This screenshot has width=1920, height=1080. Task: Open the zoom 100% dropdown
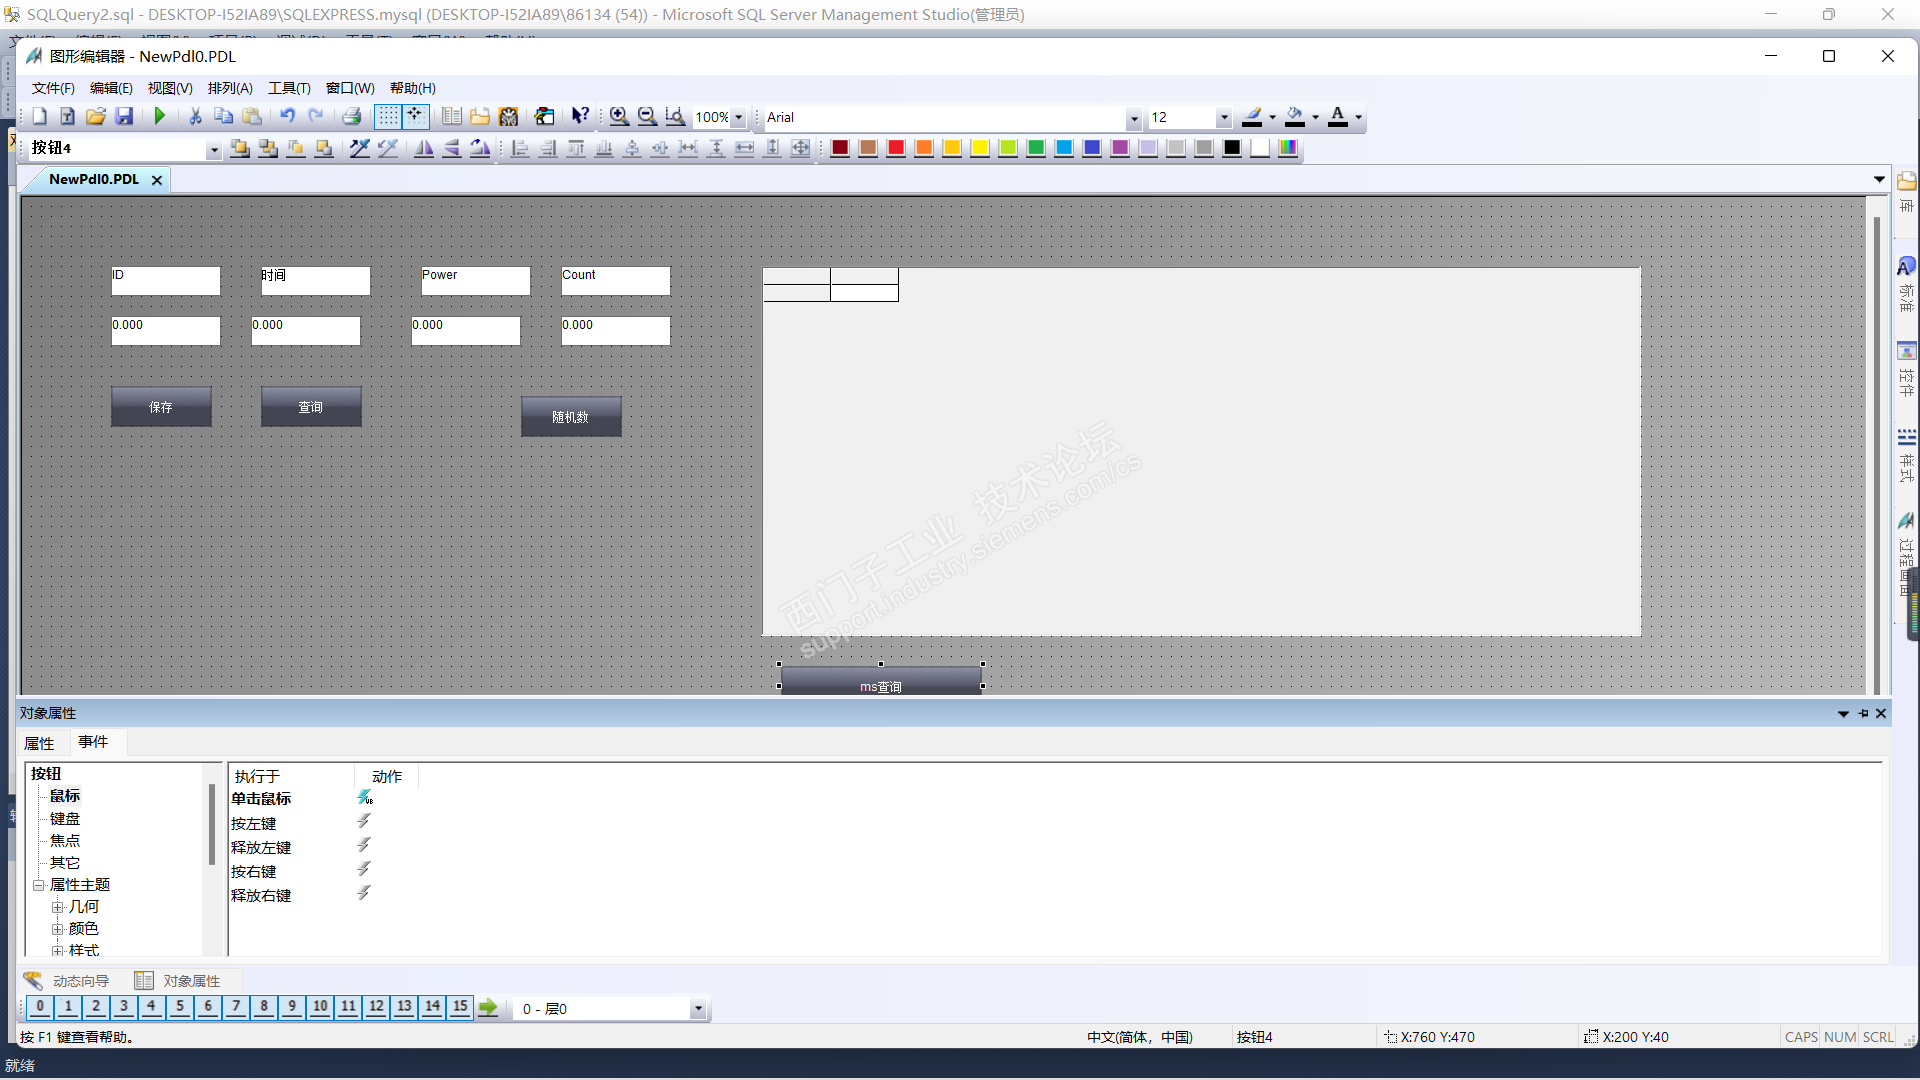click(x=738, y=118)
